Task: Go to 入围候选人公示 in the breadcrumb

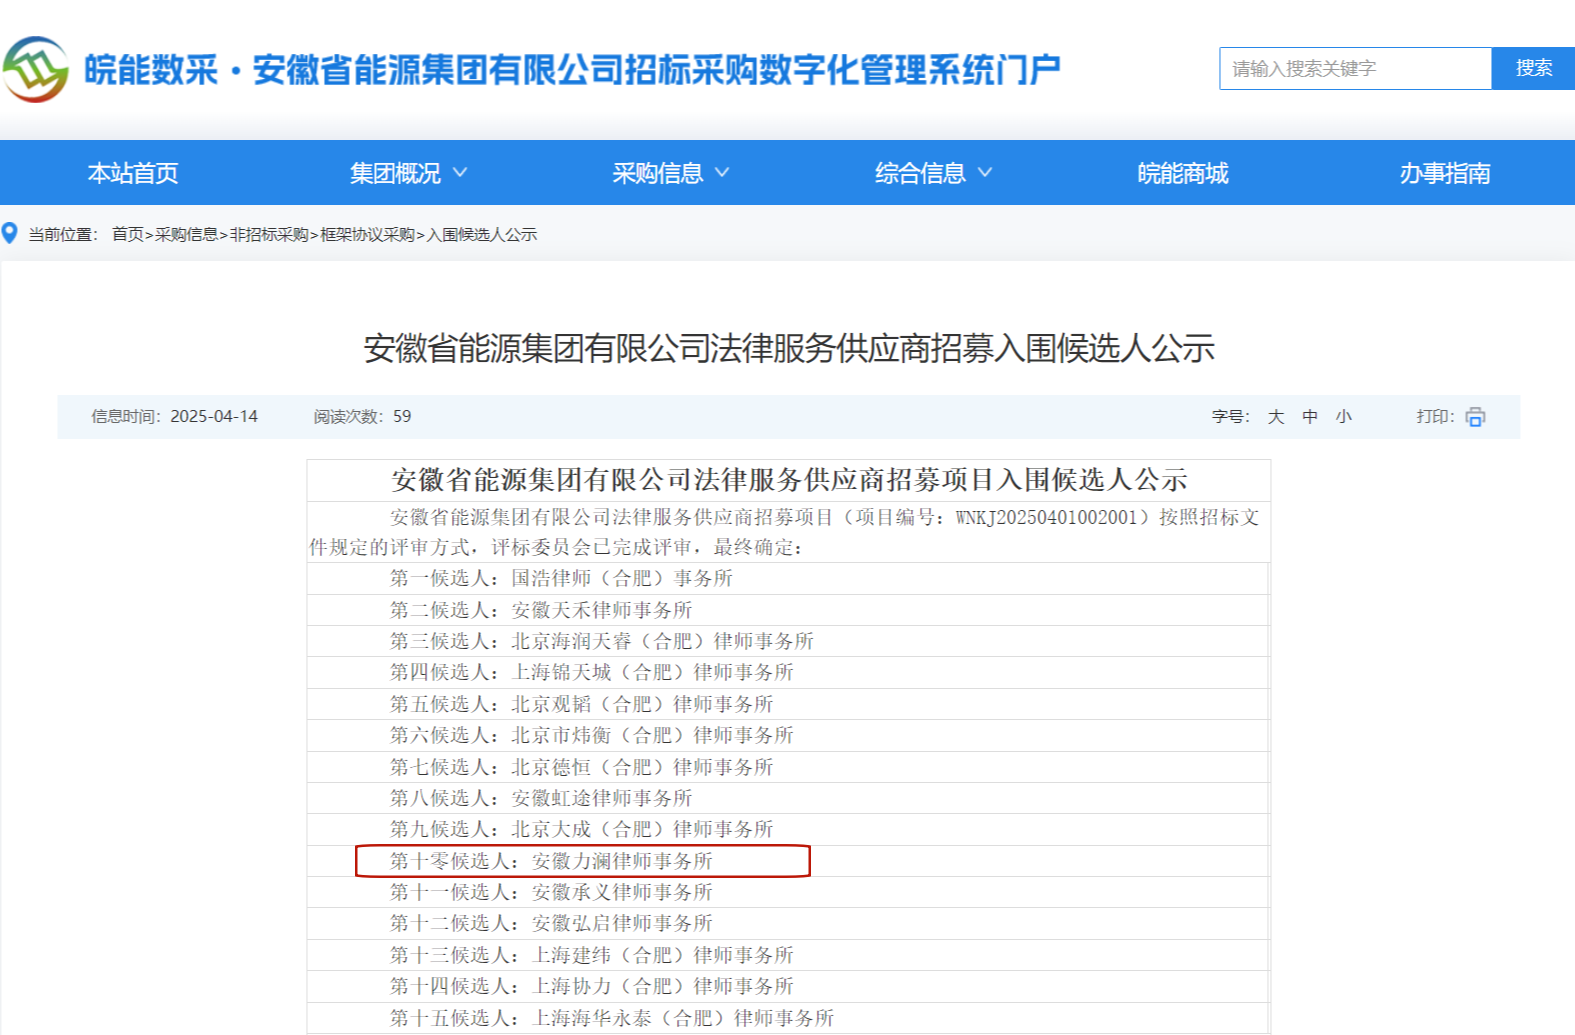Action: point(482,234)
